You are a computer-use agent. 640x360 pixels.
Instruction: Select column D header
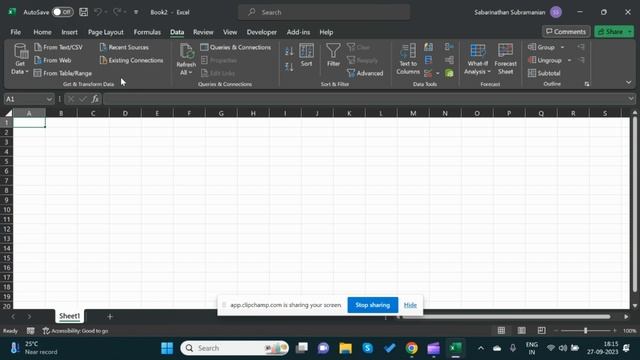coord(125,113)
